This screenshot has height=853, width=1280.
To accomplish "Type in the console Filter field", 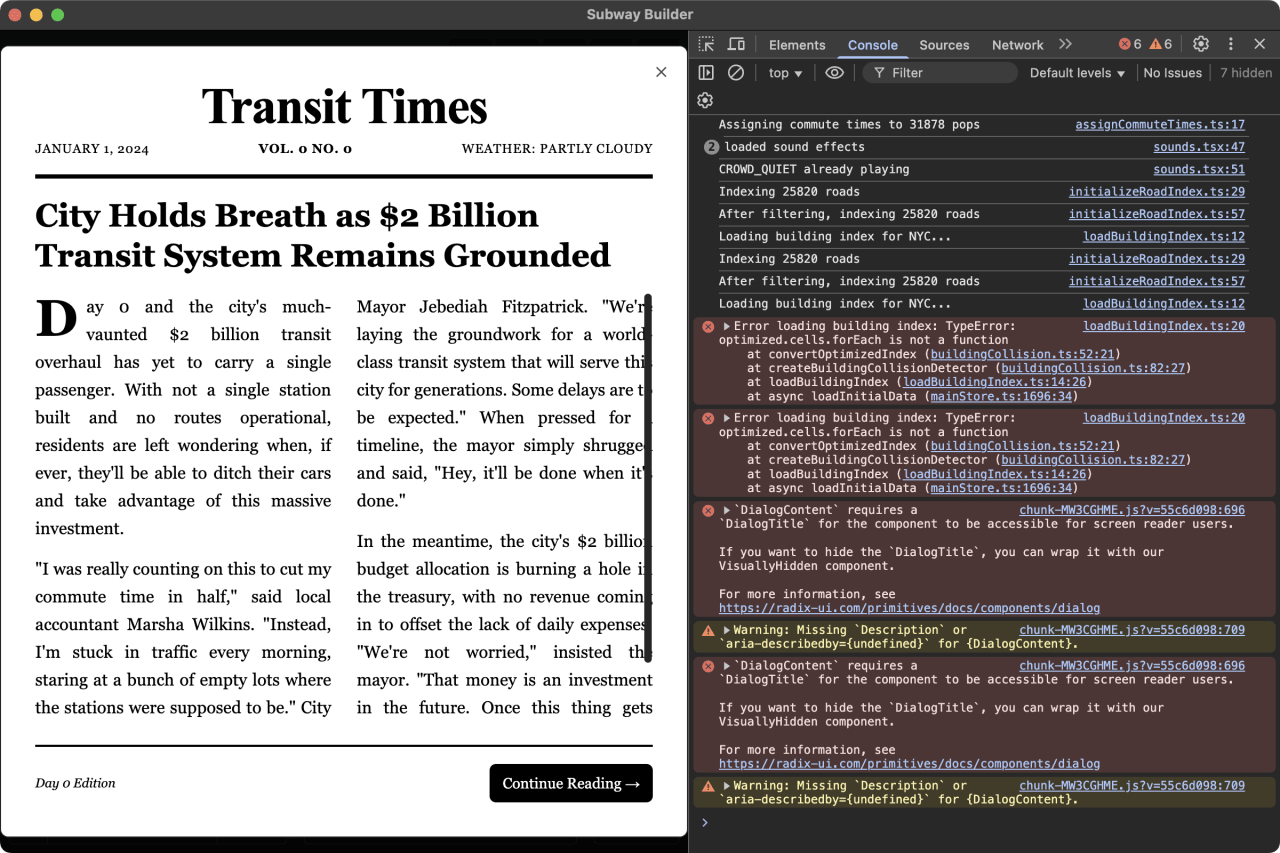I will [x=940, y=72].
